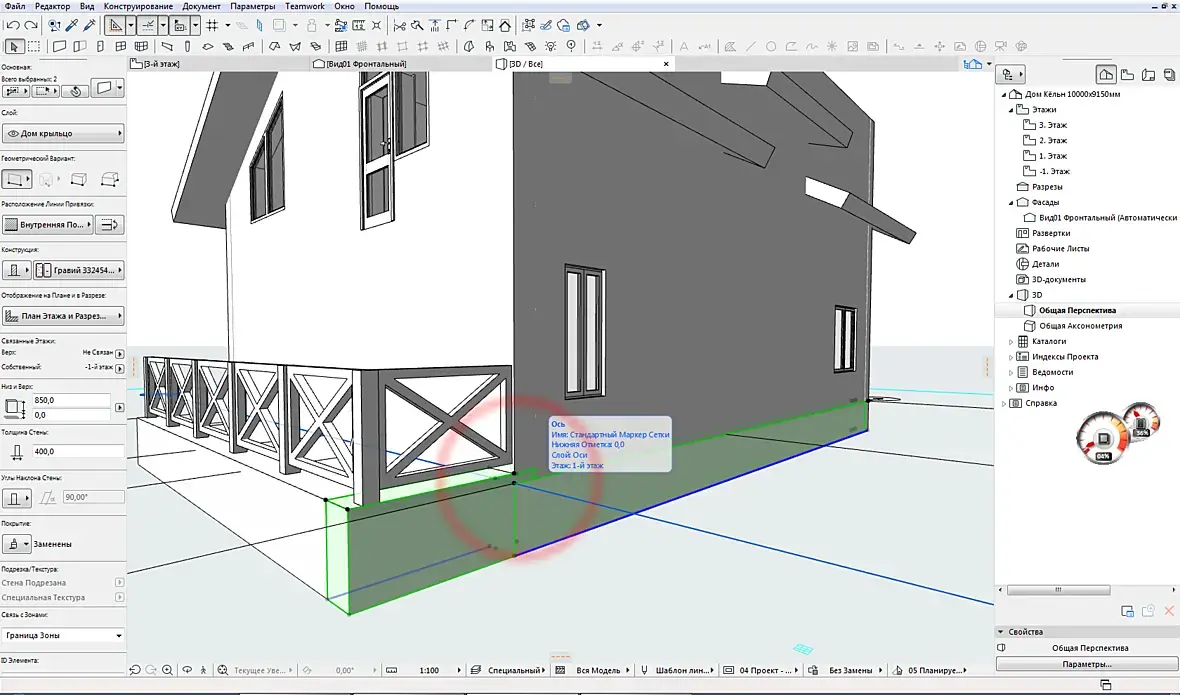Viewport: 1180px width, 695px height.
Task: Open the План Этажа и Разрез display button
Action: [x=63, y=316]
